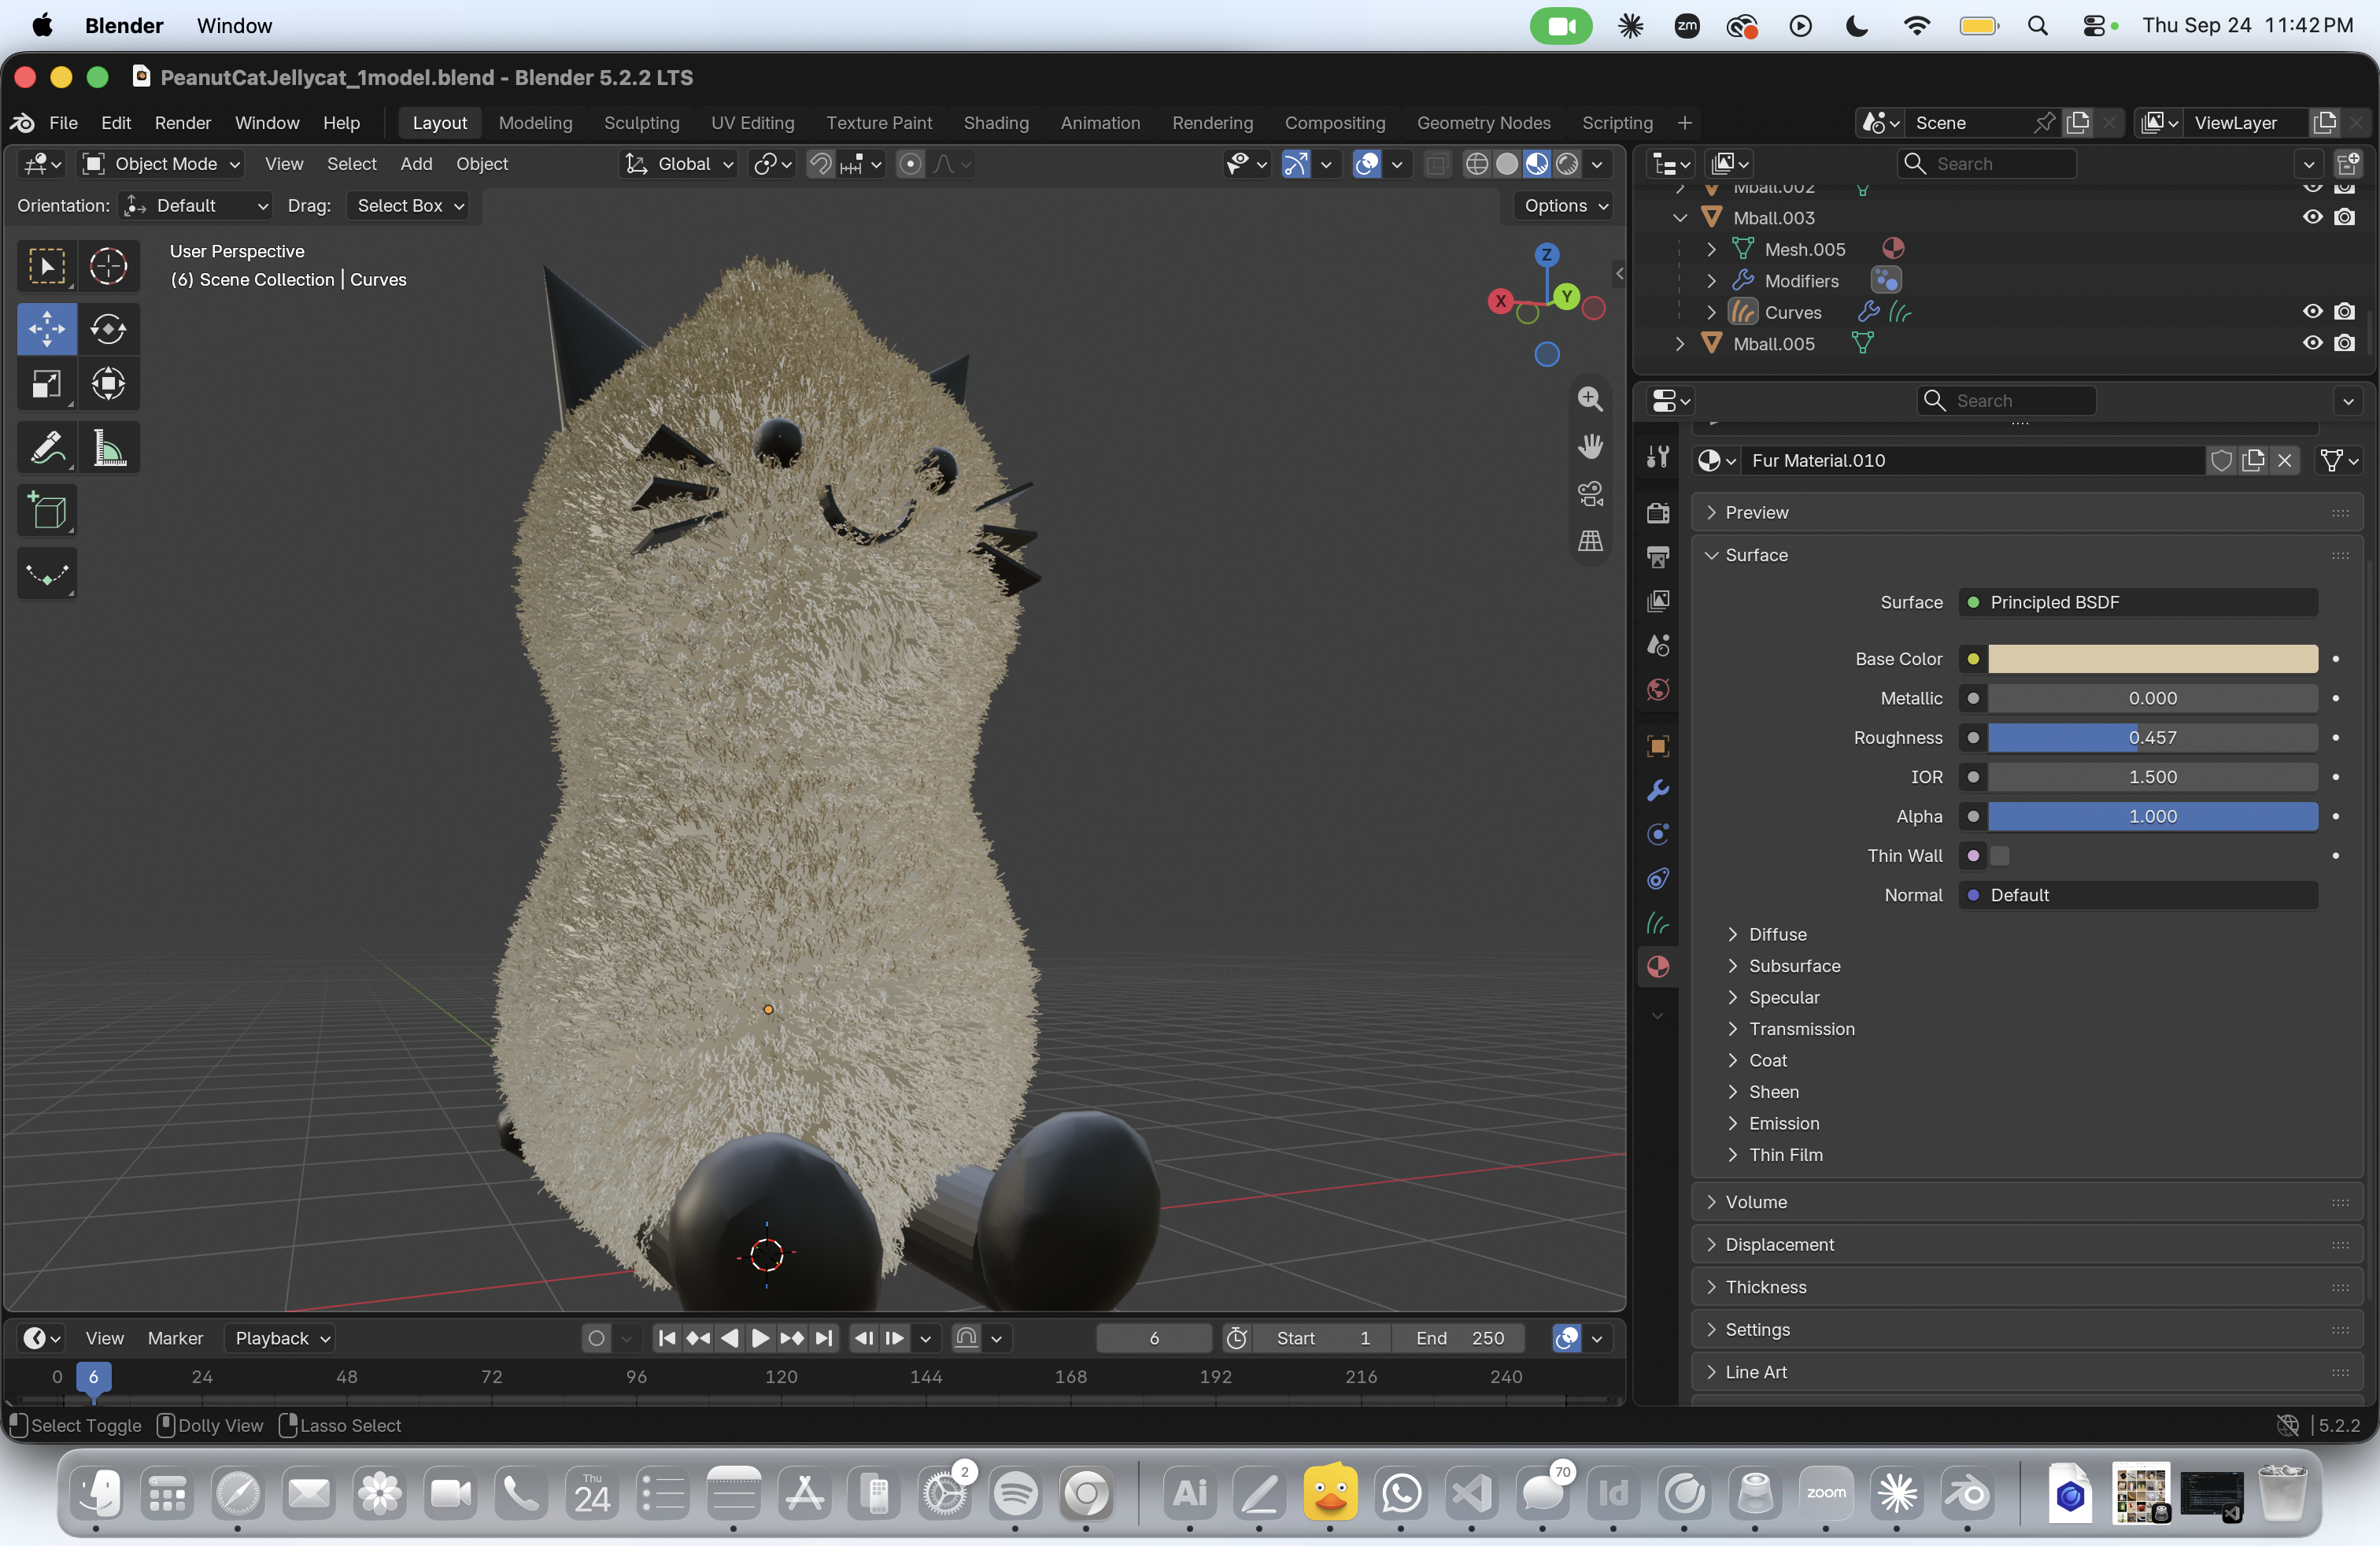
Task: Click the current frame field showing 6
Action: click(x=1154, y=1338)
